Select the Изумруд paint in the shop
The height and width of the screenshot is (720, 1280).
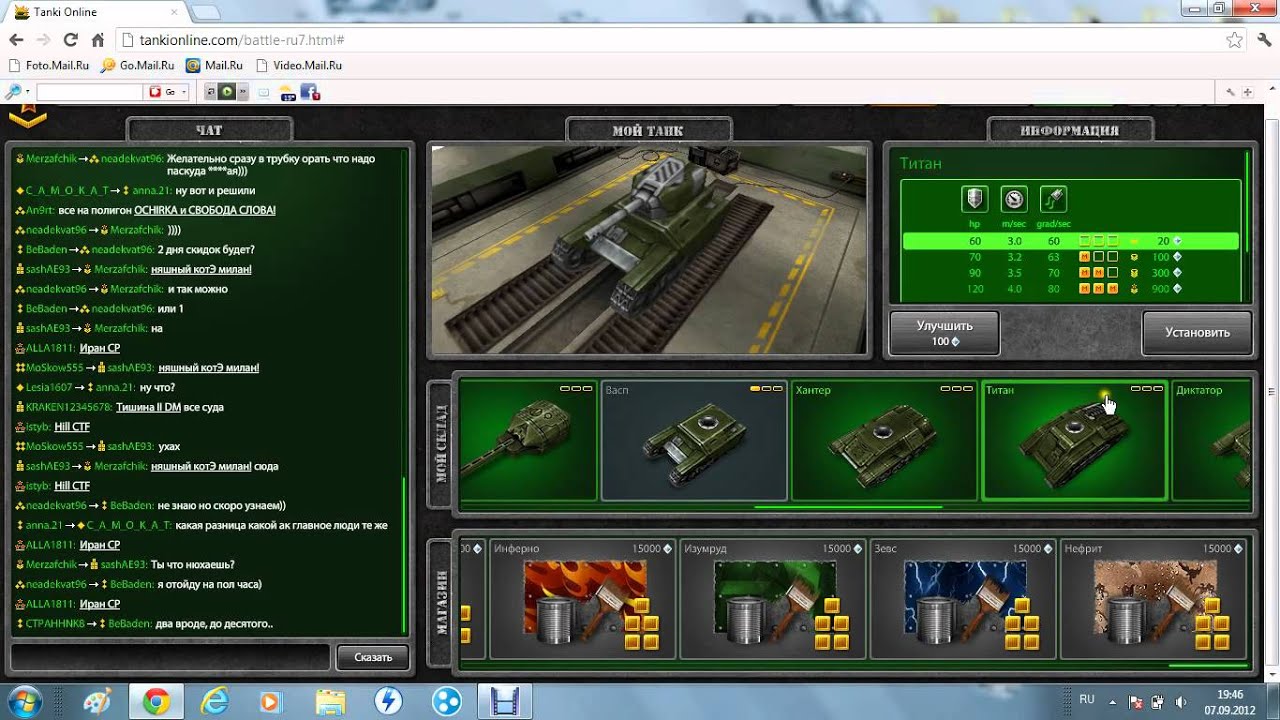click(774, 600)
